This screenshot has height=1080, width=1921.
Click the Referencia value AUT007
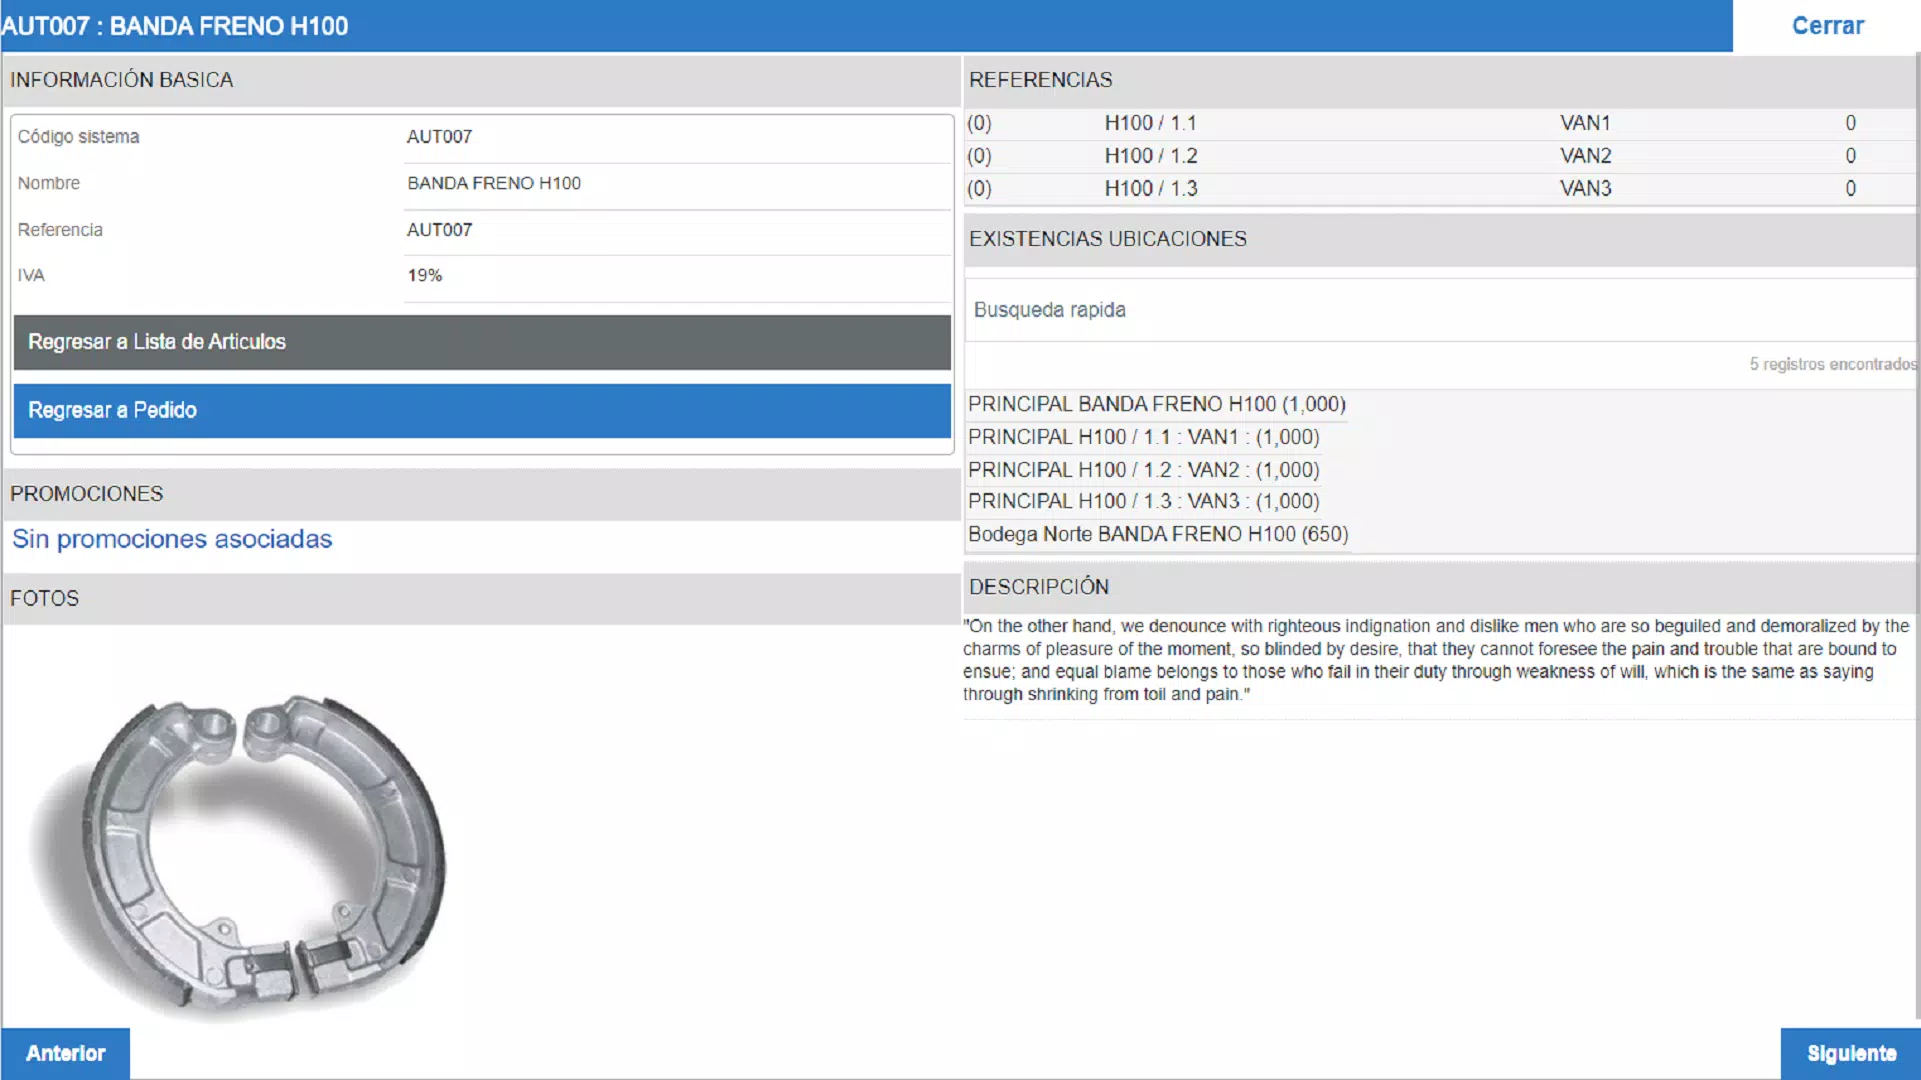click(x=439, y=230)
